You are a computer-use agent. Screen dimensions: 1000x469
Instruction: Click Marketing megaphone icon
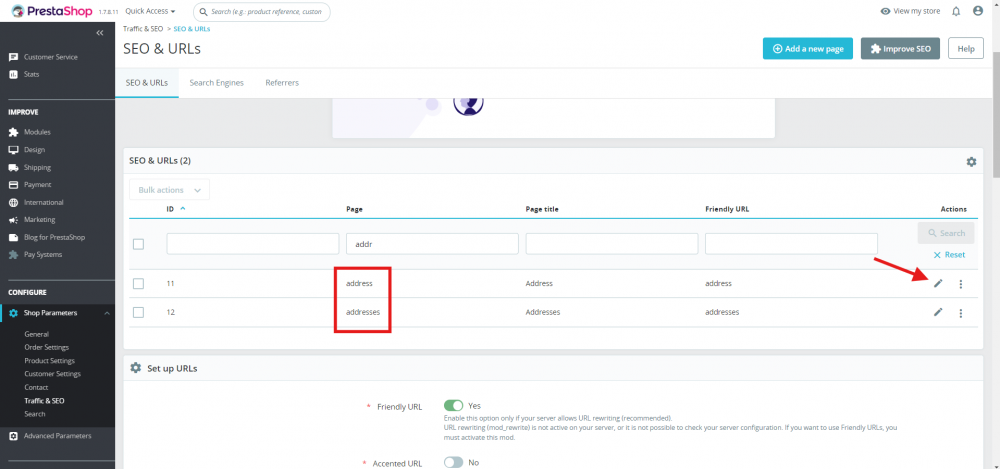click(x=13, y=220)
